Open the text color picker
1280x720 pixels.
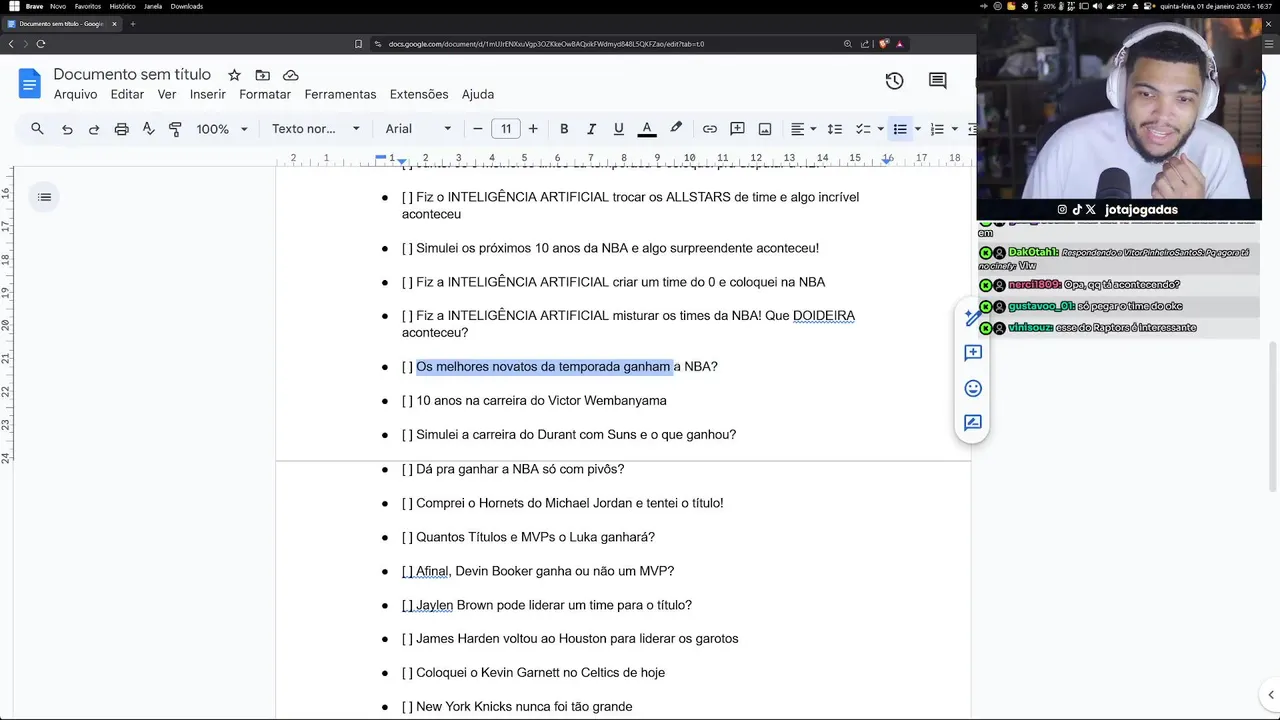[647, 129]
